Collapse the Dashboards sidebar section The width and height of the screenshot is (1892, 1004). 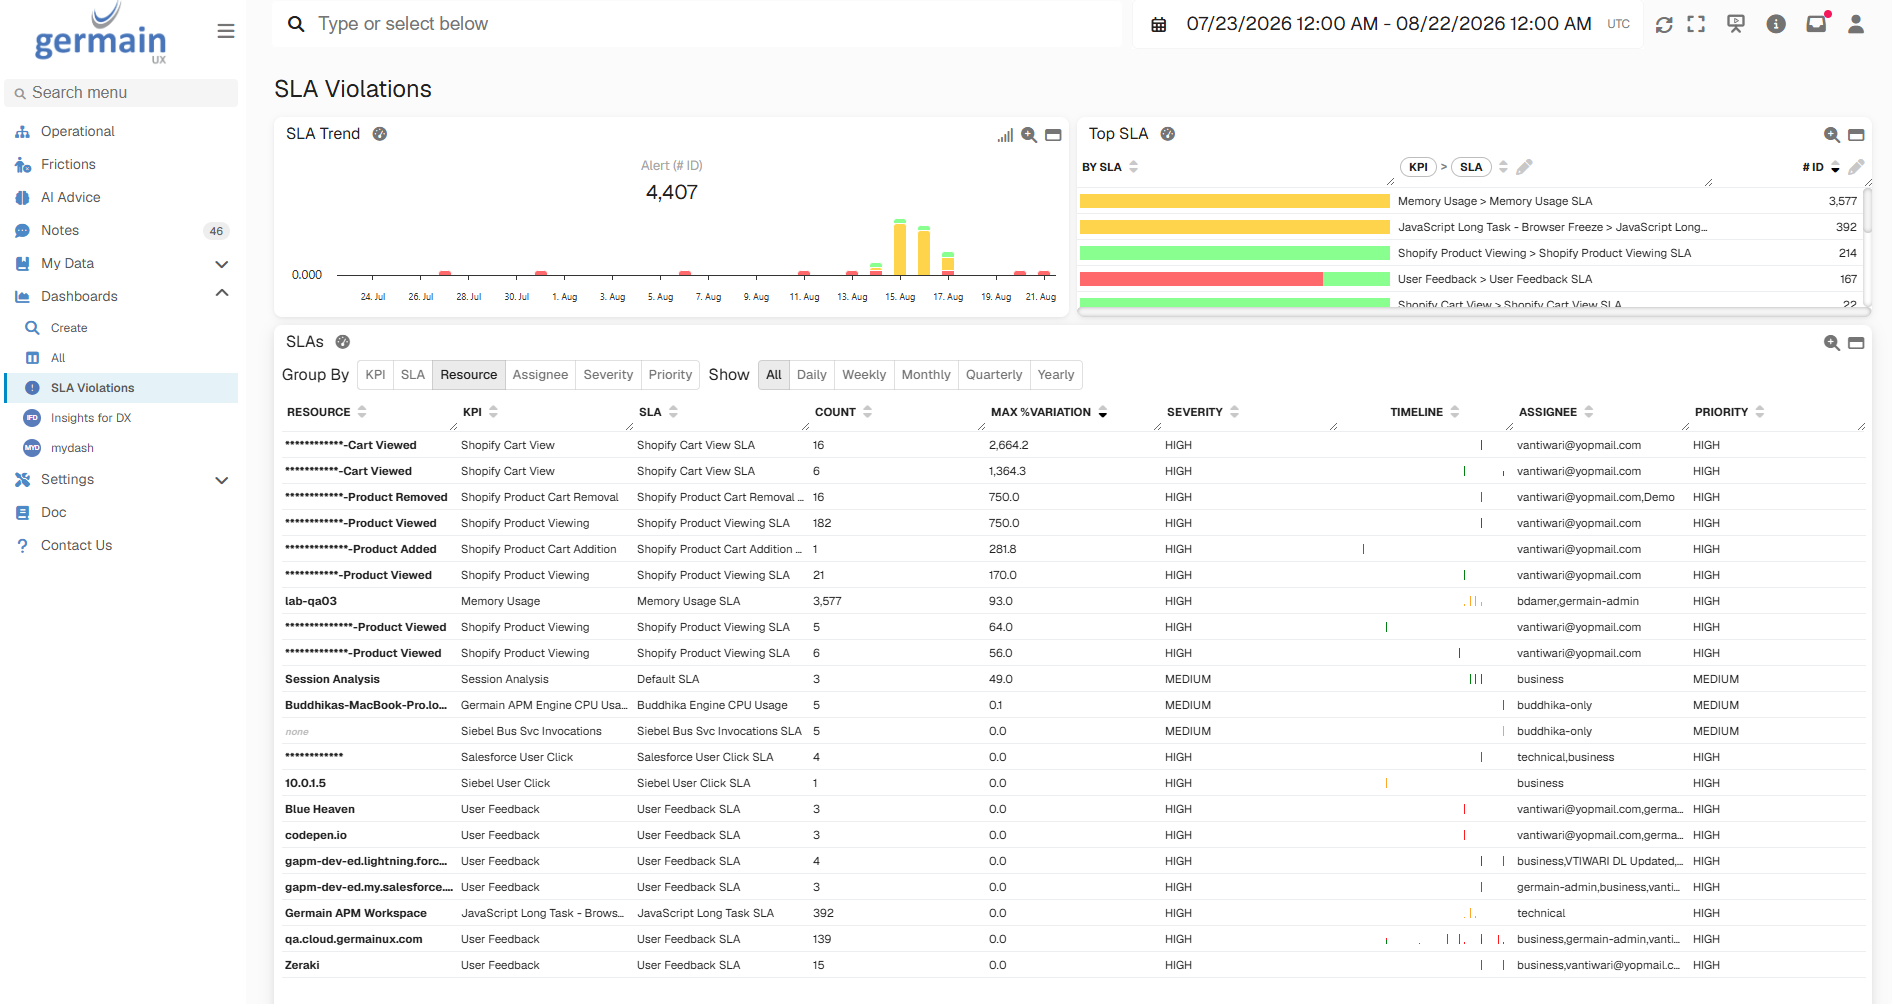pyautogui.click(x=222, y=293)
